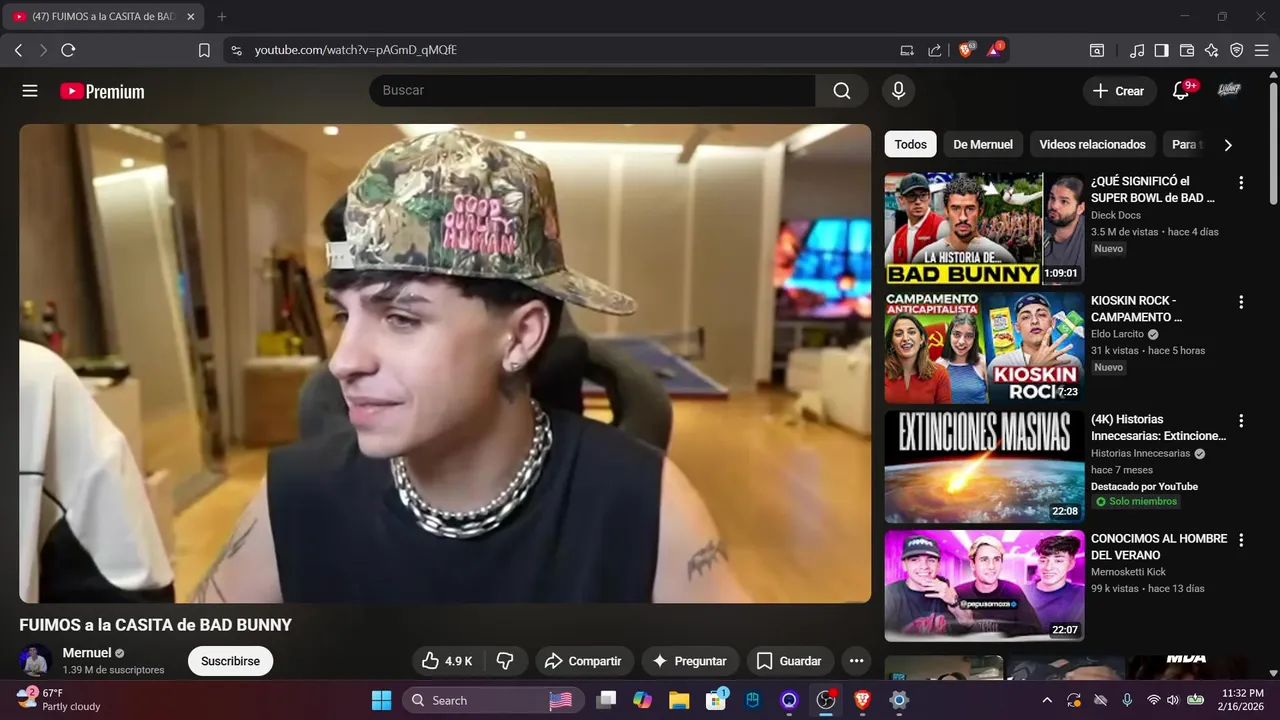
Task: Click the Guardar button
Action: click(790, 661)
